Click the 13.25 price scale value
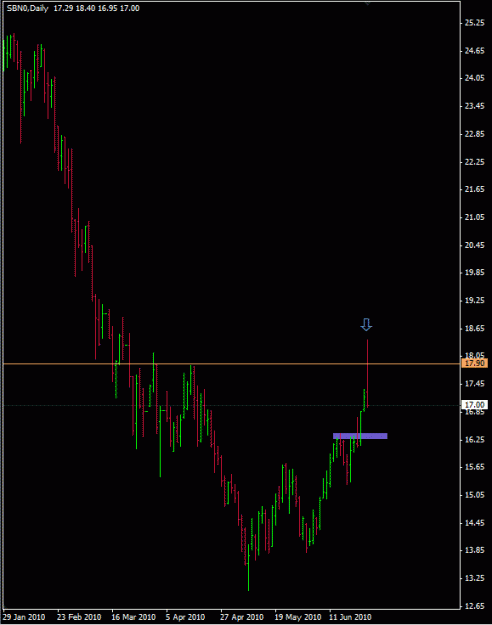This screenshot has height=625, width=492. point(474,578)
